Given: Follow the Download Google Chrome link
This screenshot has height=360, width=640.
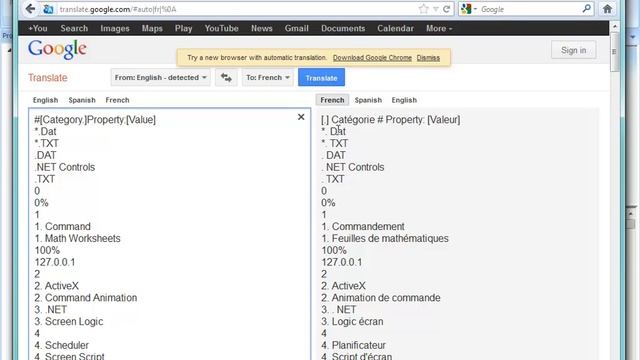Looking at the screenshot, I should pyautogui.click(x=372, y=58).
